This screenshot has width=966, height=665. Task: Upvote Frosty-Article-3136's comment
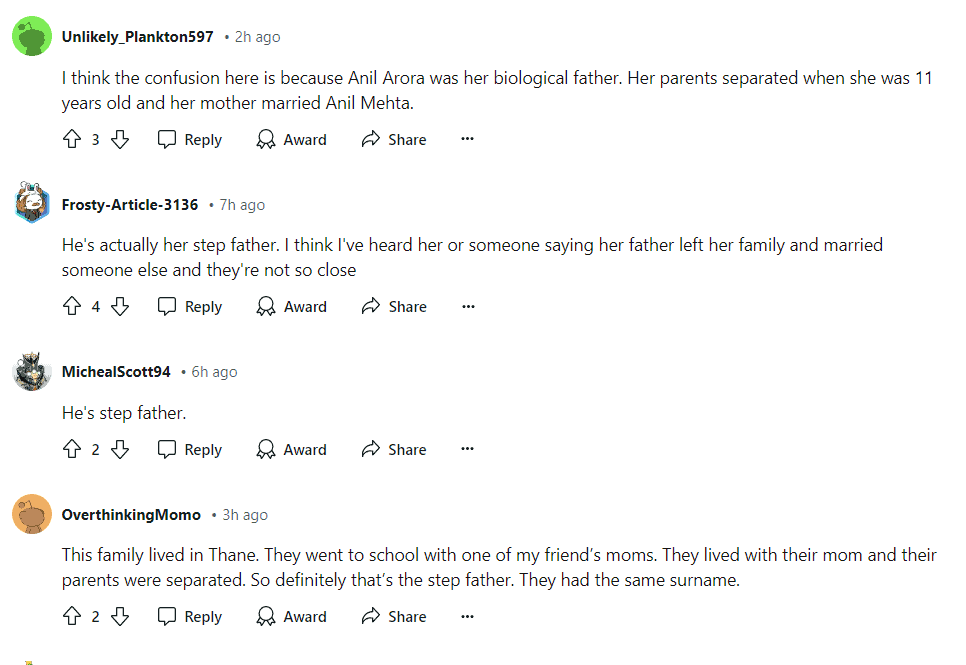point(72,306)
